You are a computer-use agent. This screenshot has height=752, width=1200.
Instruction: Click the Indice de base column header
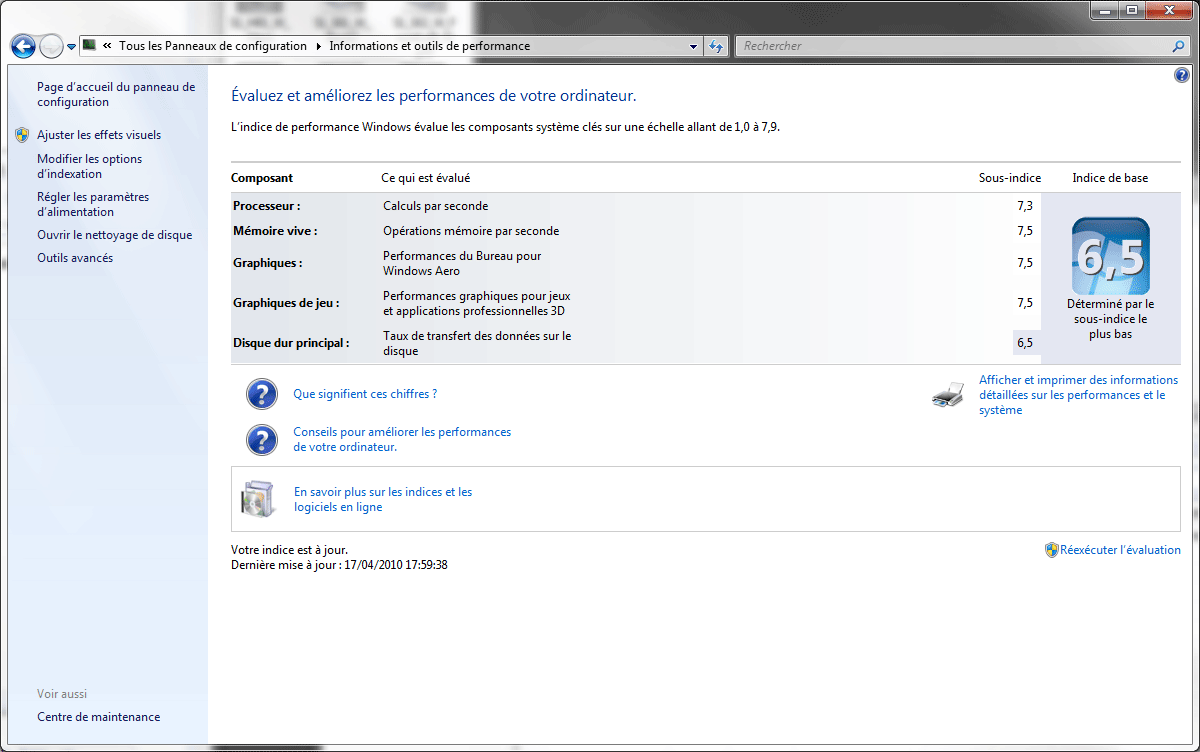pos(1110,178)
